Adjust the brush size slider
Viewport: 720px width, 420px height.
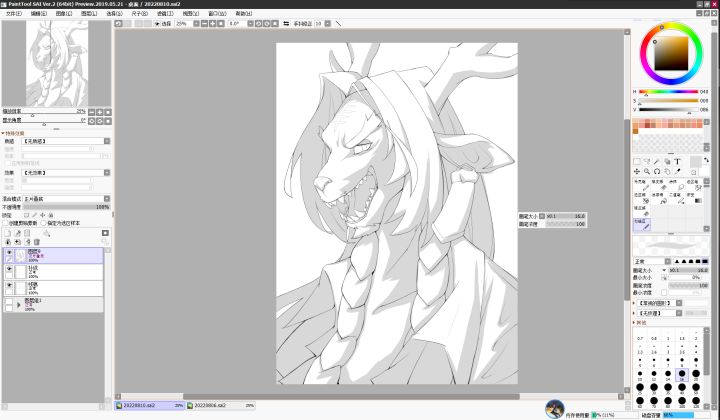pyautogui.click(x=688, y=270)
